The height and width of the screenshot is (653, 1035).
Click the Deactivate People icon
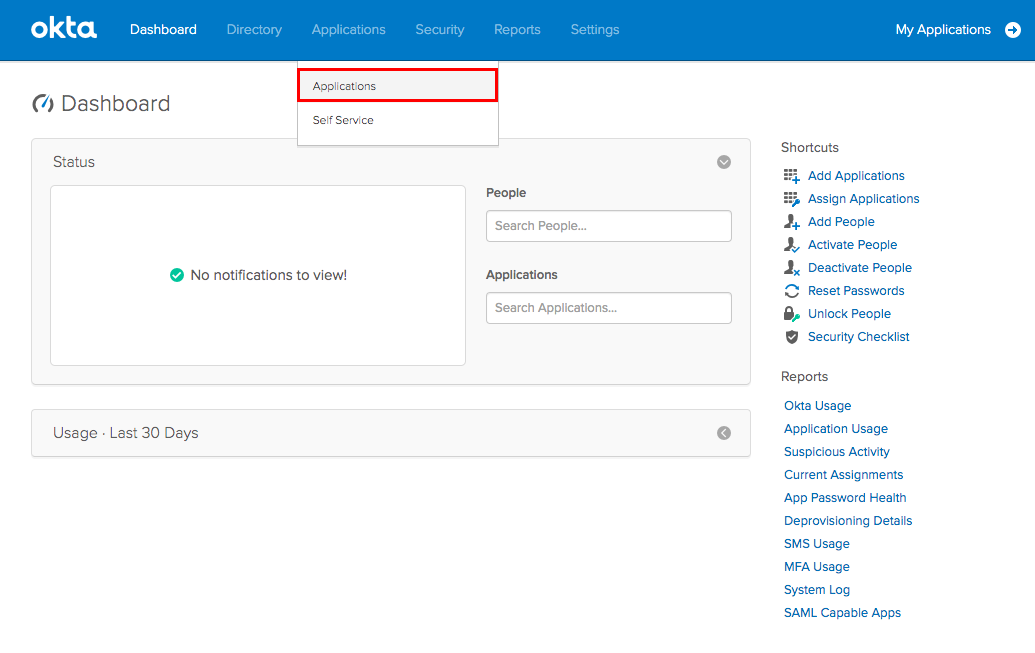792,268
